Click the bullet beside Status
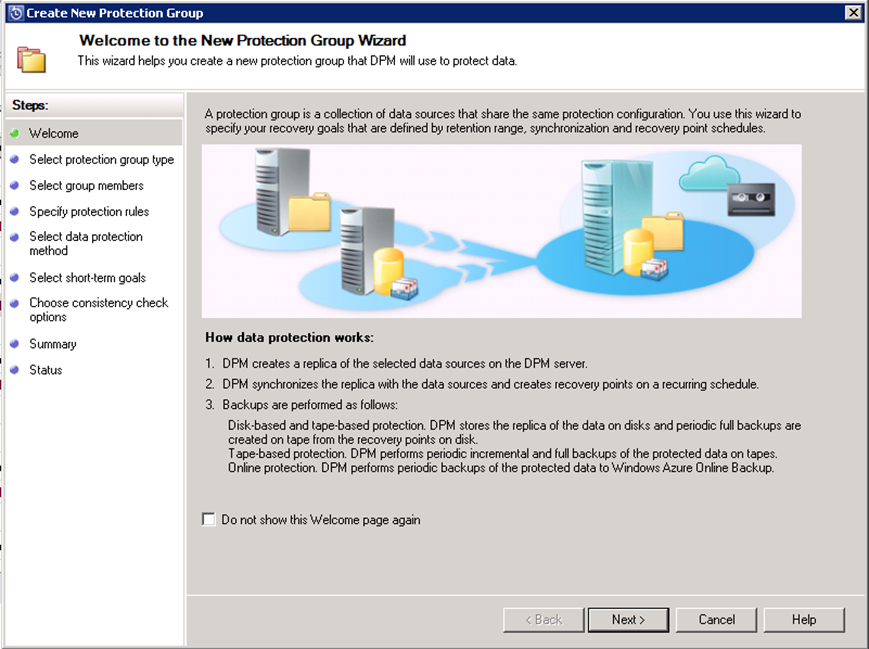This screenshot has height=649, width=869. click(15, 370)
